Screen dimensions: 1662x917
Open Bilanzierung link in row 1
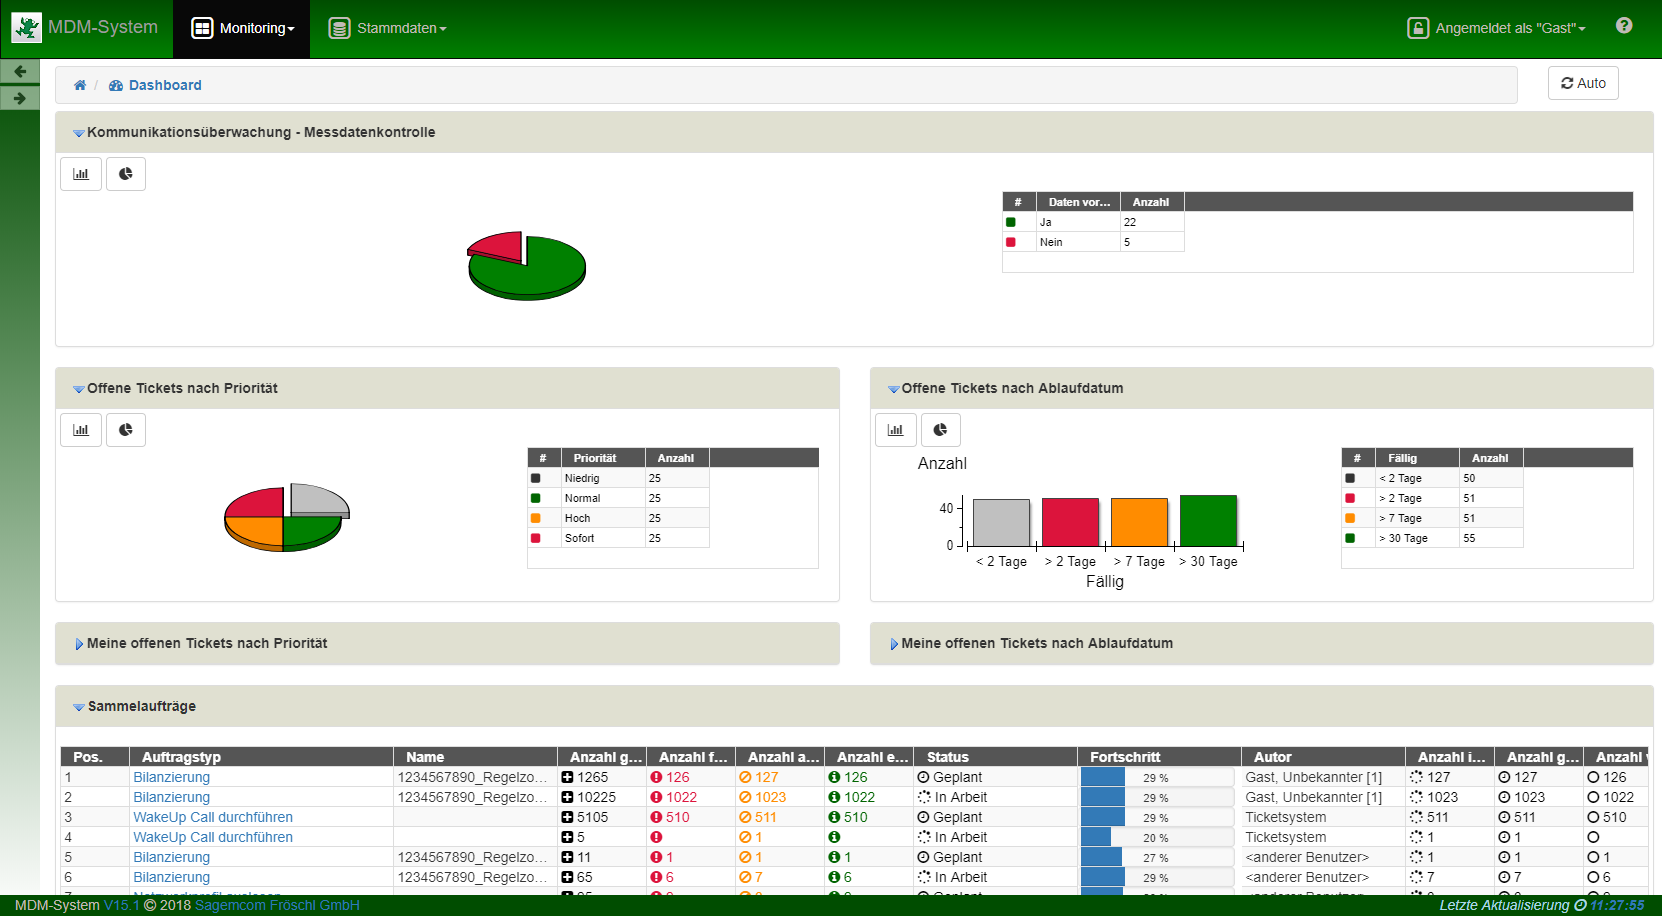(x=172, y=777)
